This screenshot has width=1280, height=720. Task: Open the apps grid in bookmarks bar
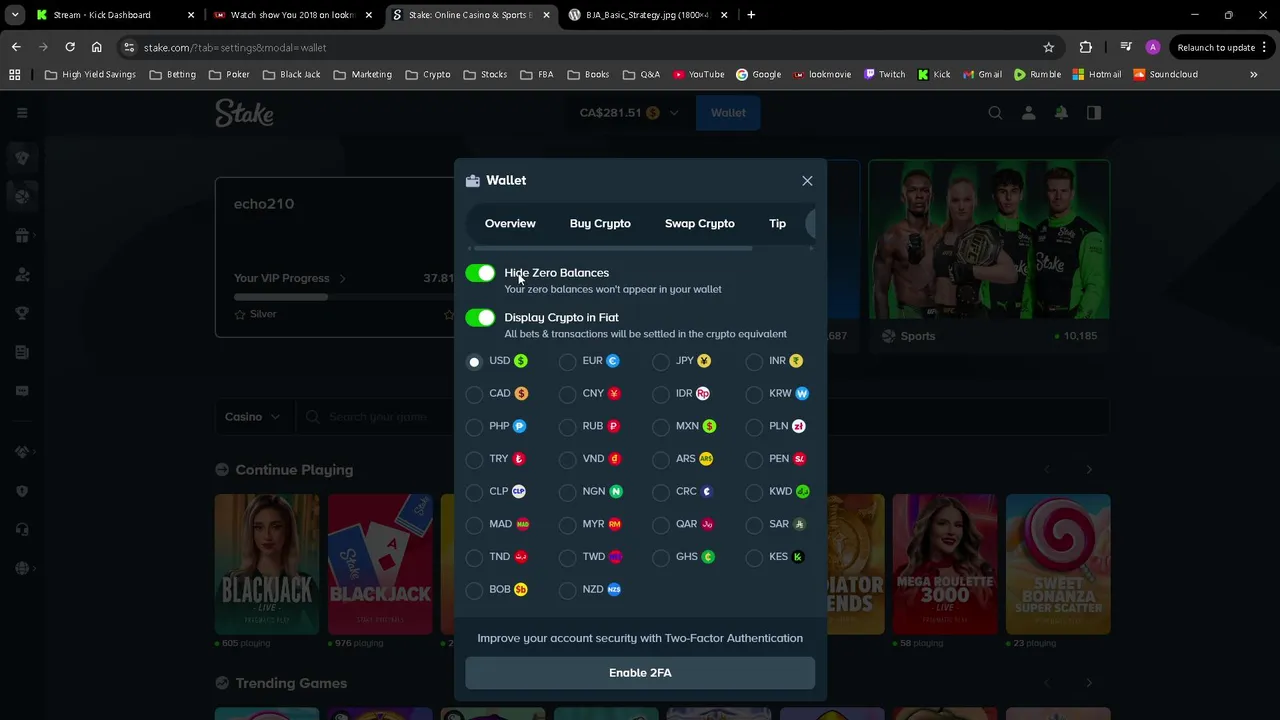pyautogui.click(x=14, y=74)
